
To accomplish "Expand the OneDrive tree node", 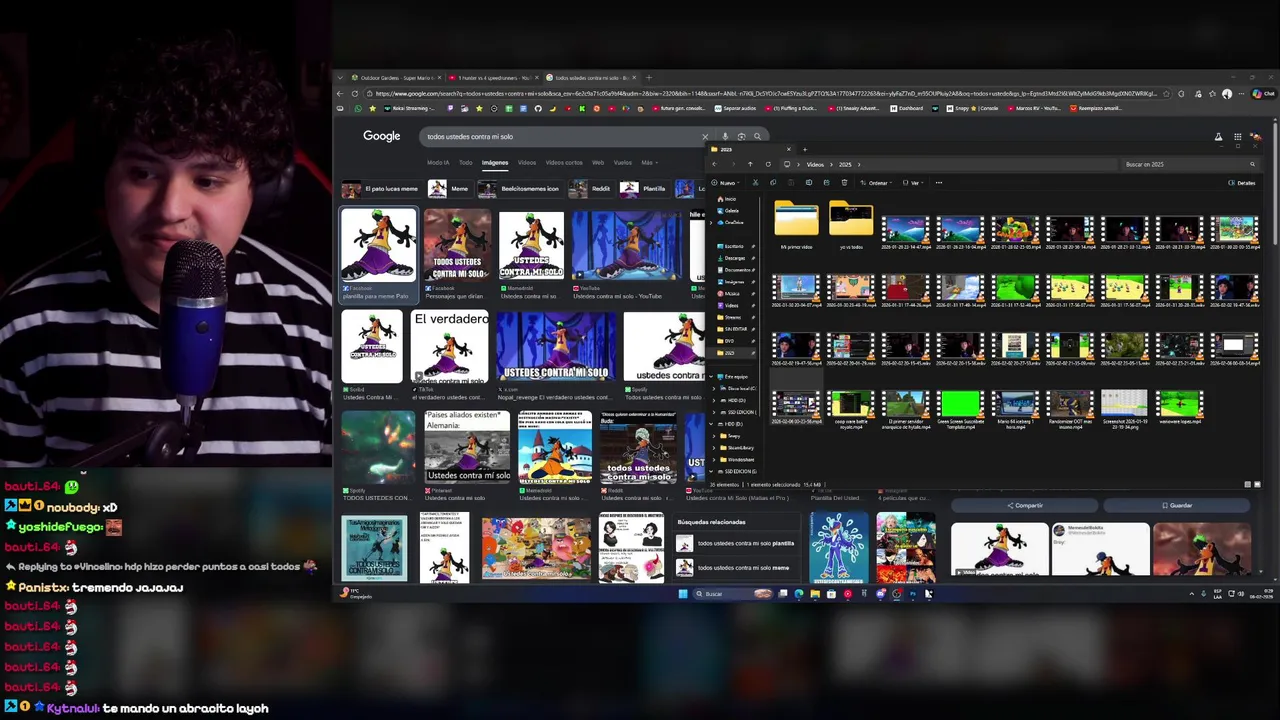I will [711, 222].
